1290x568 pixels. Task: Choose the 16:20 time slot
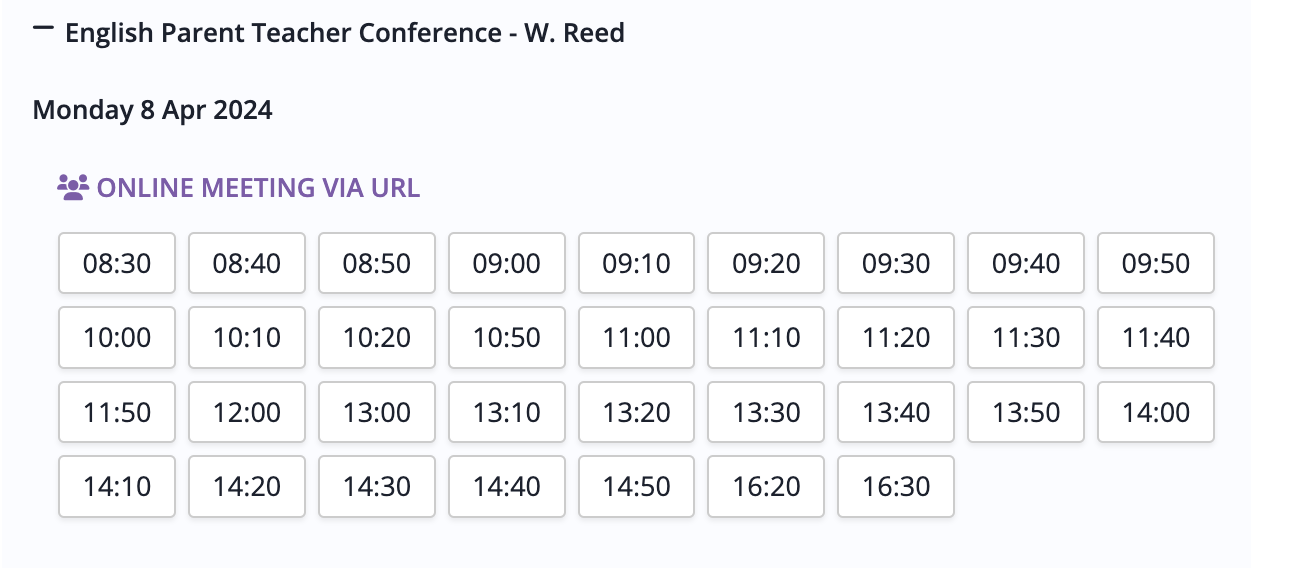[766, 486]
